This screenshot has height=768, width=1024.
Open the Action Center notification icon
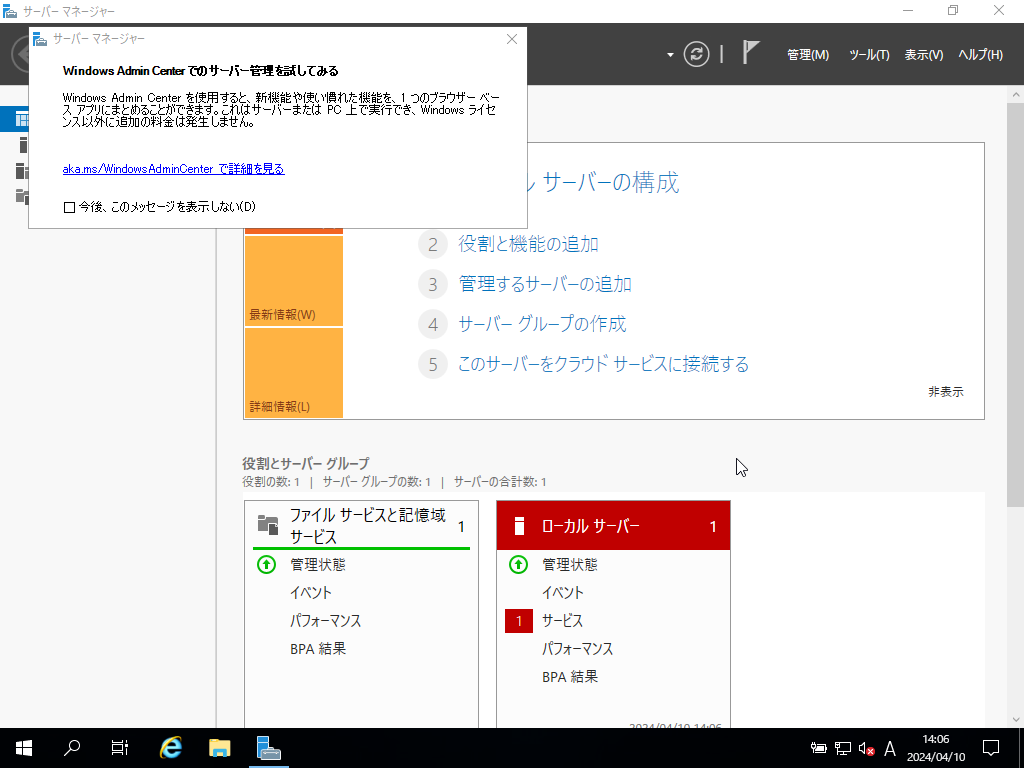(x=991, y=748)
